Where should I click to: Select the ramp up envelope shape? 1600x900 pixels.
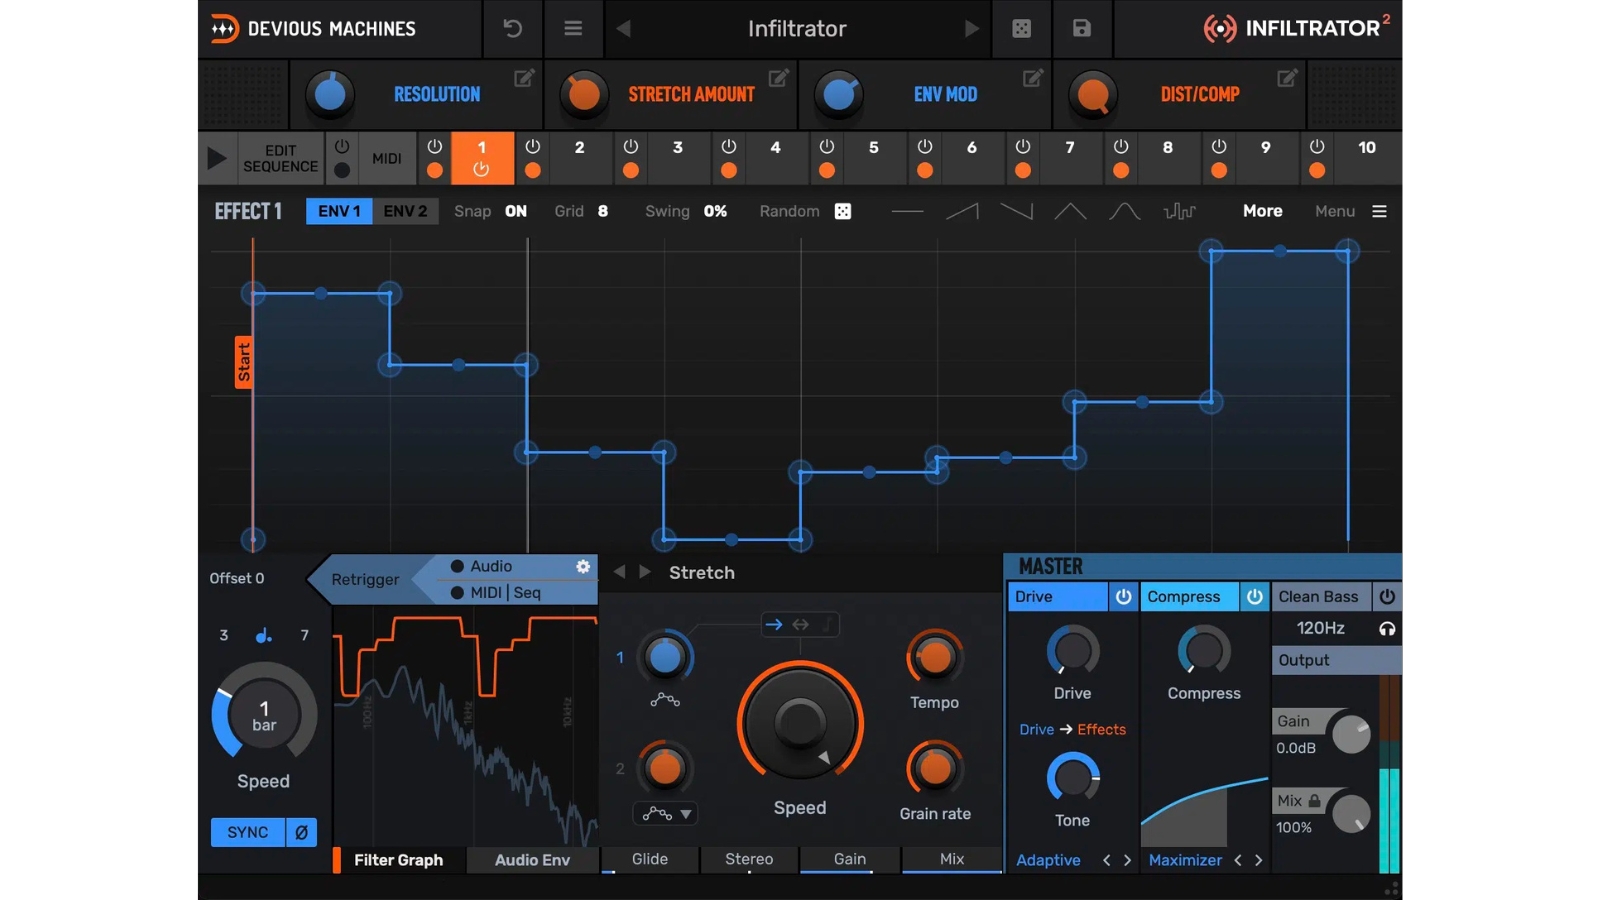pyautogui.click(x=962, y=211)
